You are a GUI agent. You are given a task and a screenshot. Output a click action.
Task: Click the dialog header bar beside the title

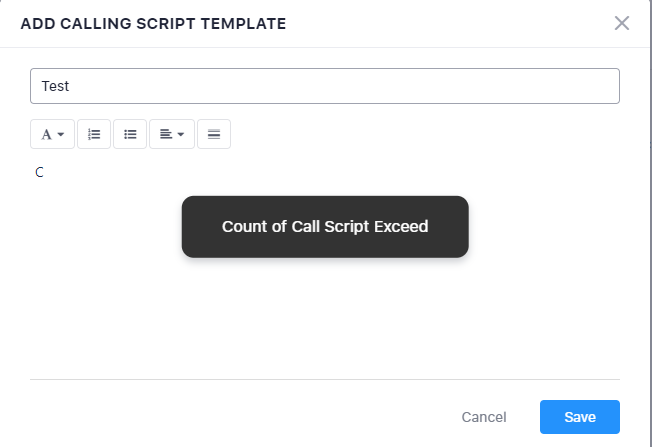[450, 23]
